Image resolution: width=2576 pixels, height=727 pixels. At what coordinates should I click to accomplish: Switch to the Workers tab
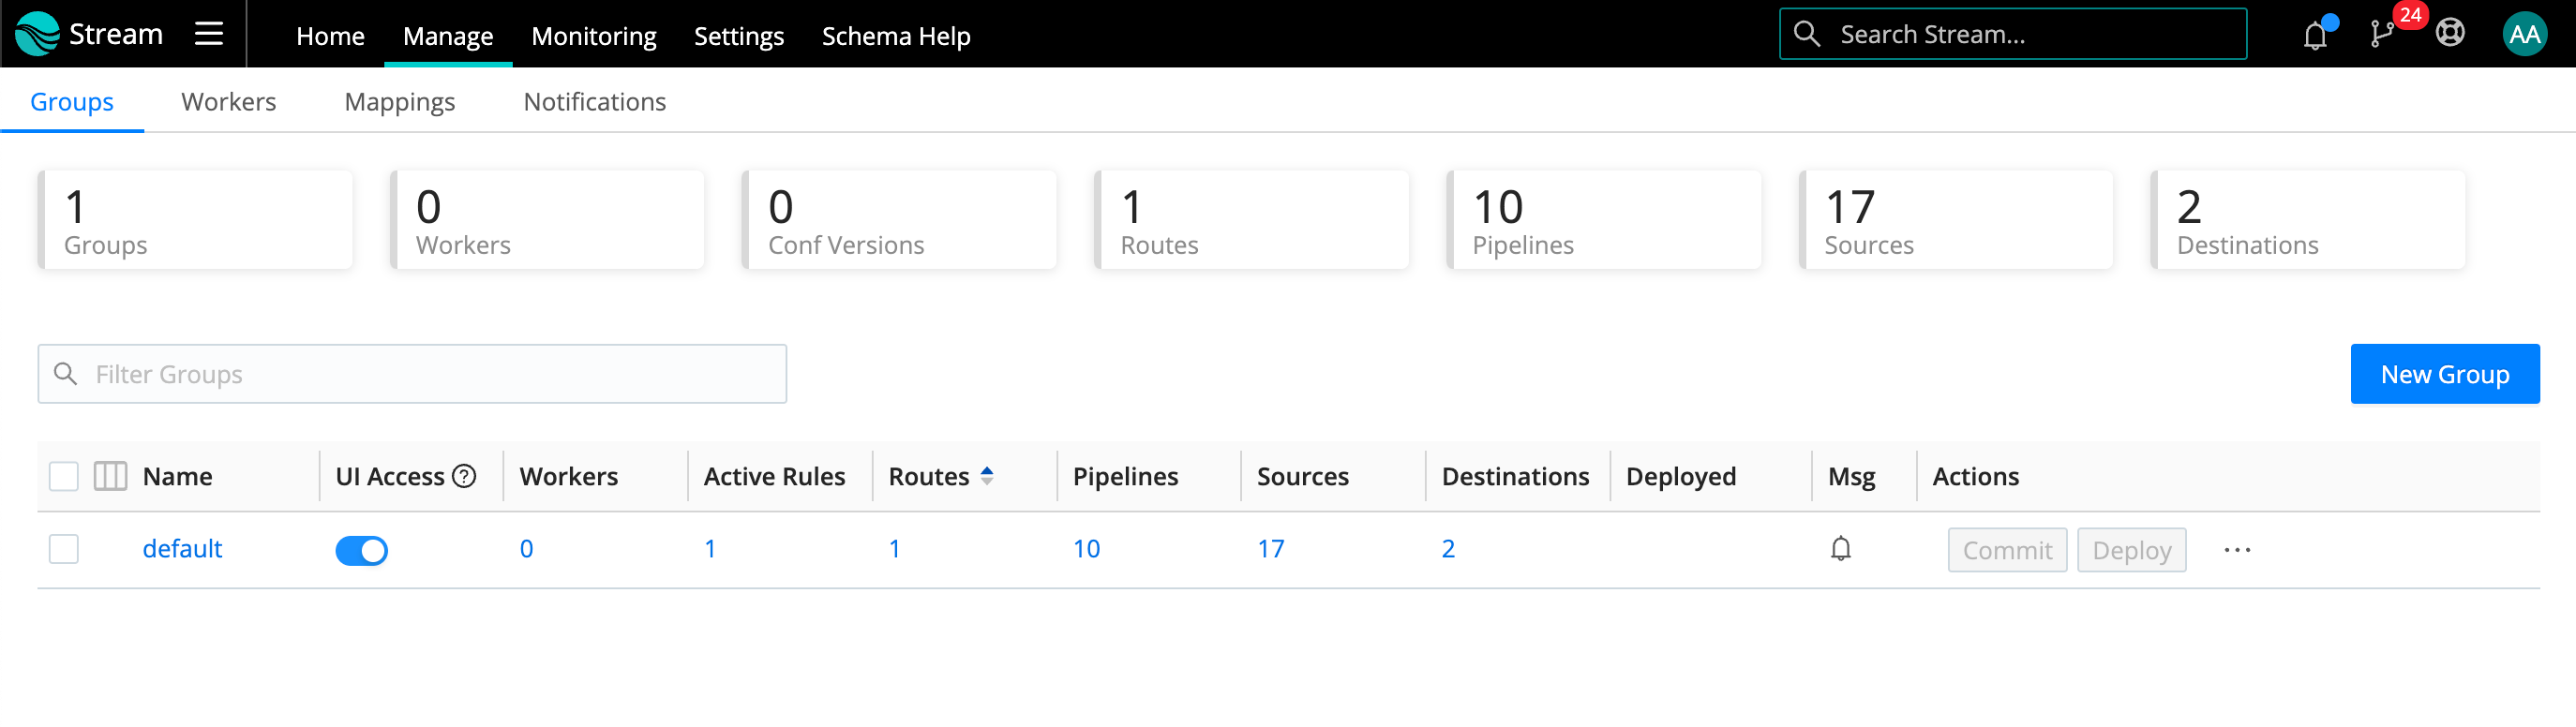(x=229, y=102)
